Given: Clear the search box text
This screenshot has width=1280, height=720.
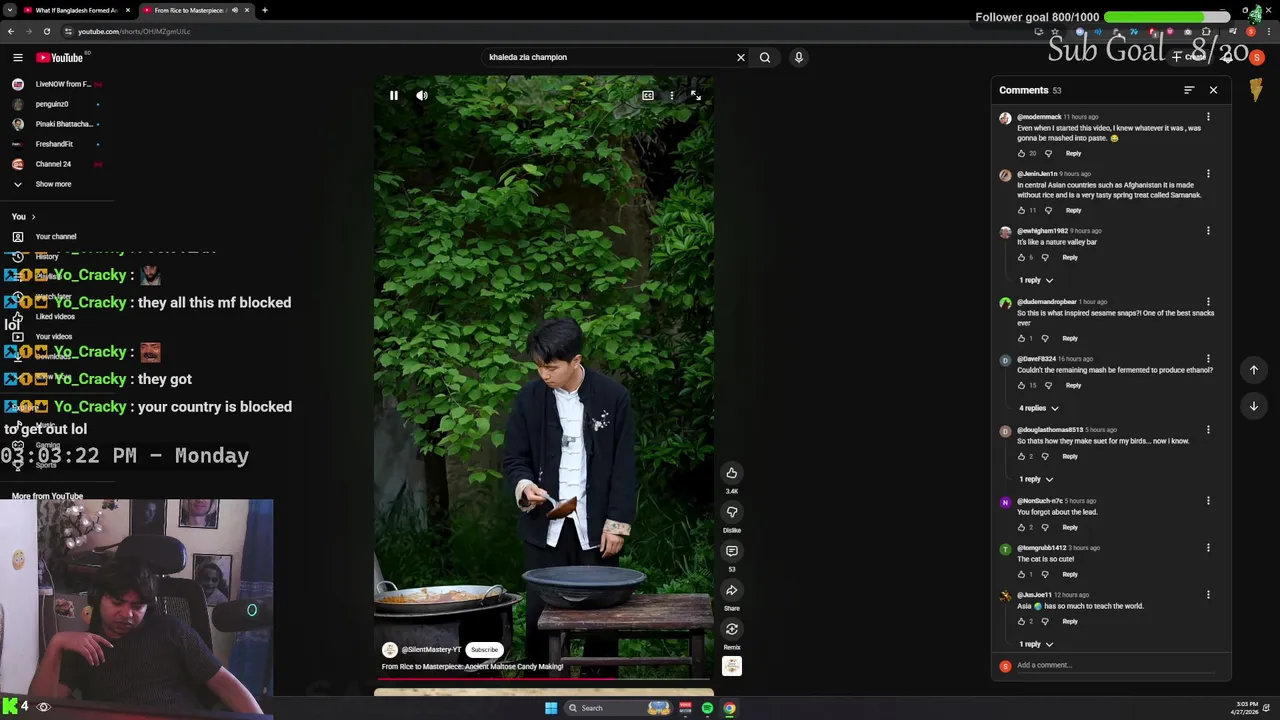Looking at the screenshot, I should (741, 57).
